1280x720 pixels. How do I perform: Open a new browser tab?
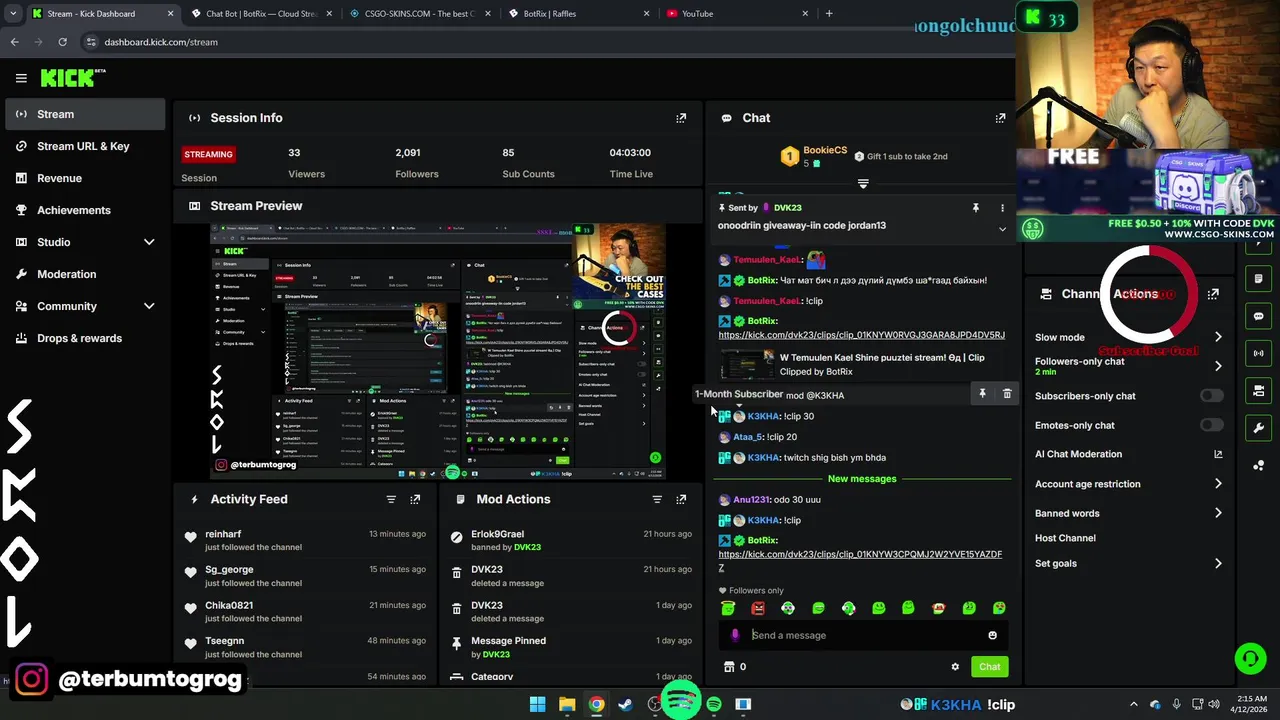pos(829,14)
